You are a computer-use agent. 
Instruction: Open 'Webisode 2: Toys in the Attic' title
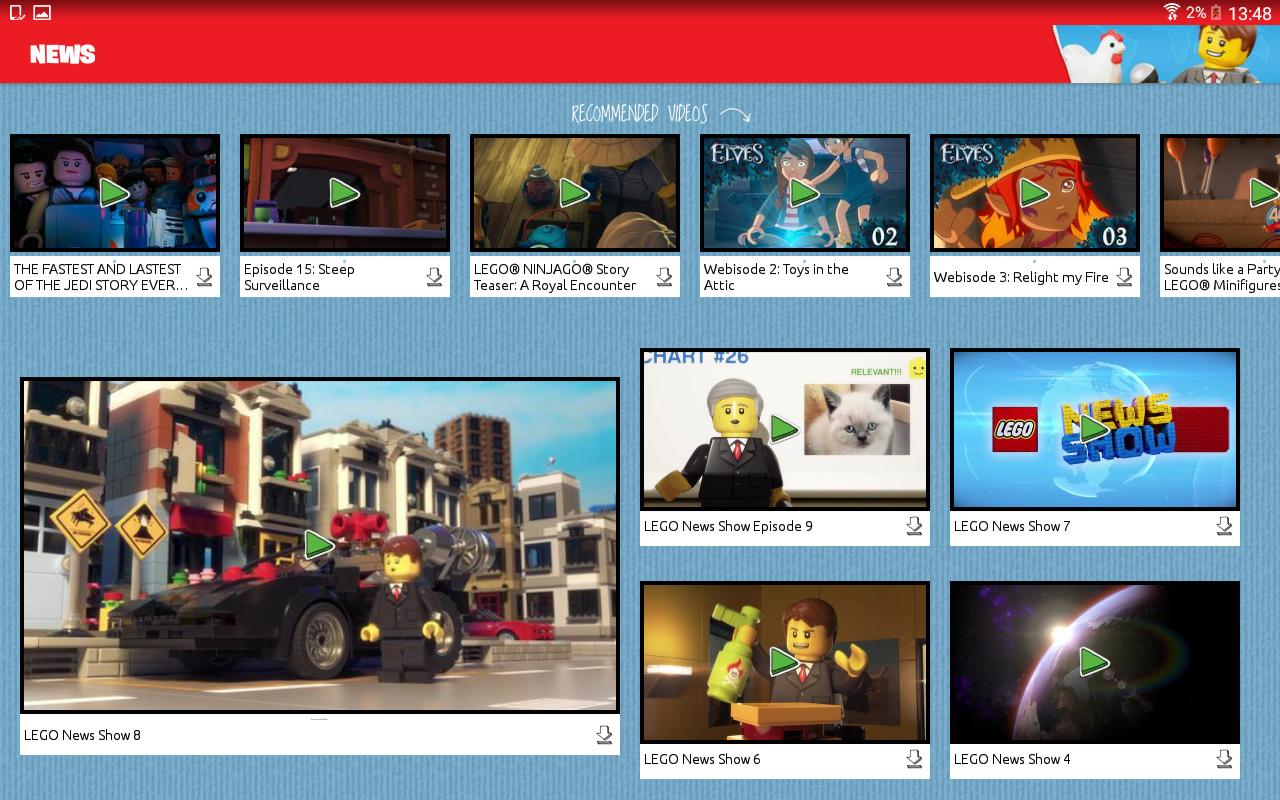pyautogui.click(x=776, y=277)
